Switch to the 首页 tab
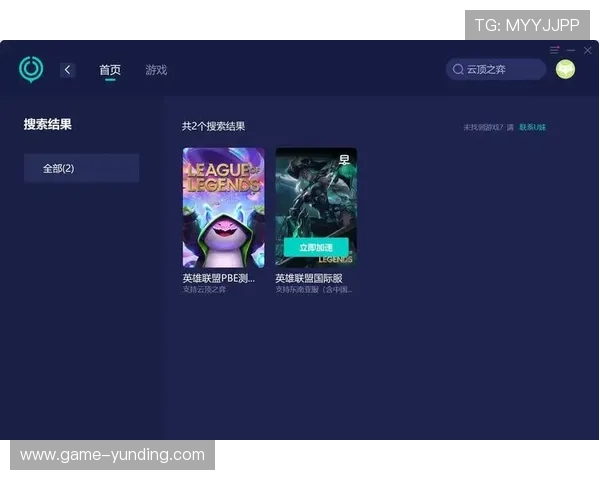This screenshot has height=480, width=600. 110,70
